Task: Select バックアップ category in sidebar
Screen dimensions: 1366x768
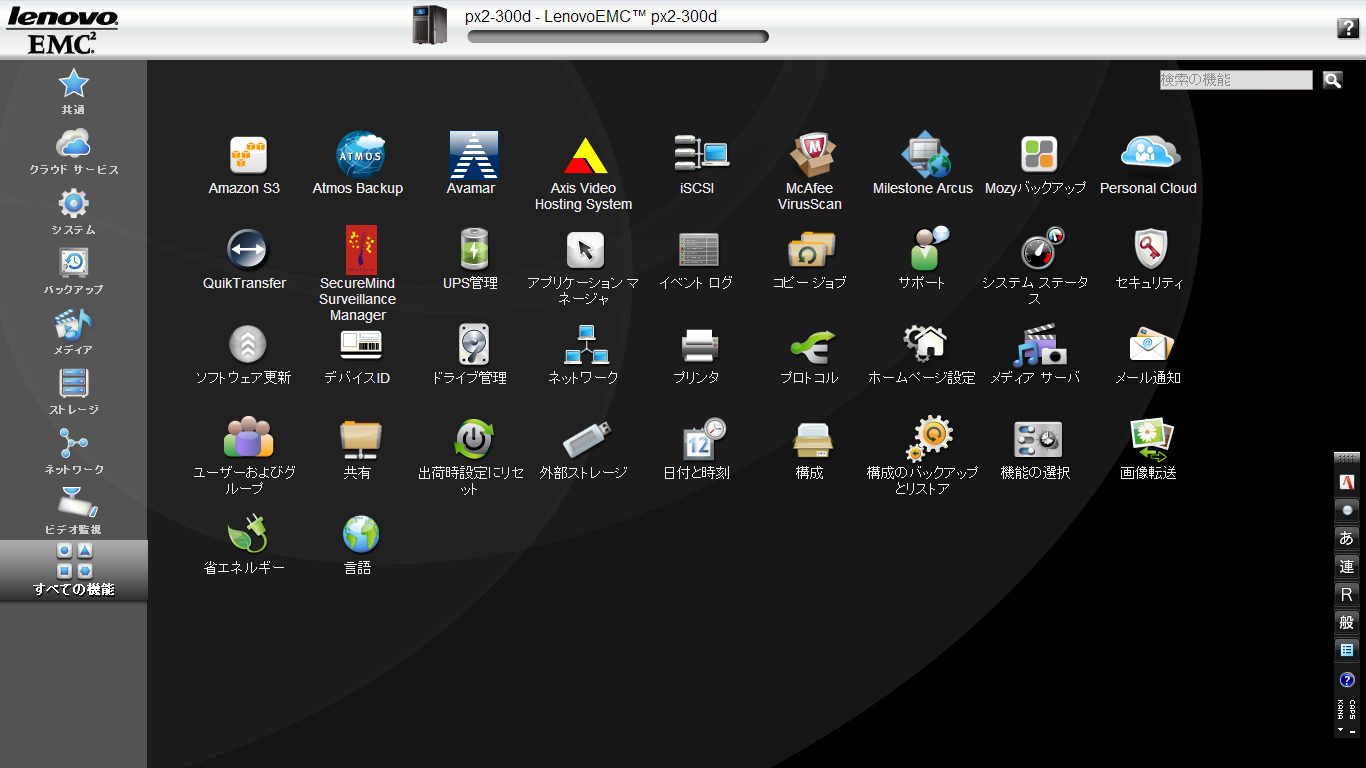Action: coord(73,271)
